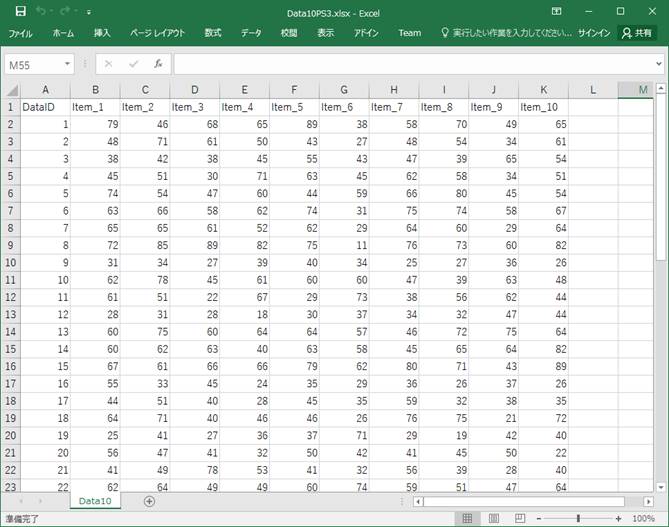This screenshot has height=527, width=669.
Task: Open the ホーム ribbon tab
Action: [62, 33]
